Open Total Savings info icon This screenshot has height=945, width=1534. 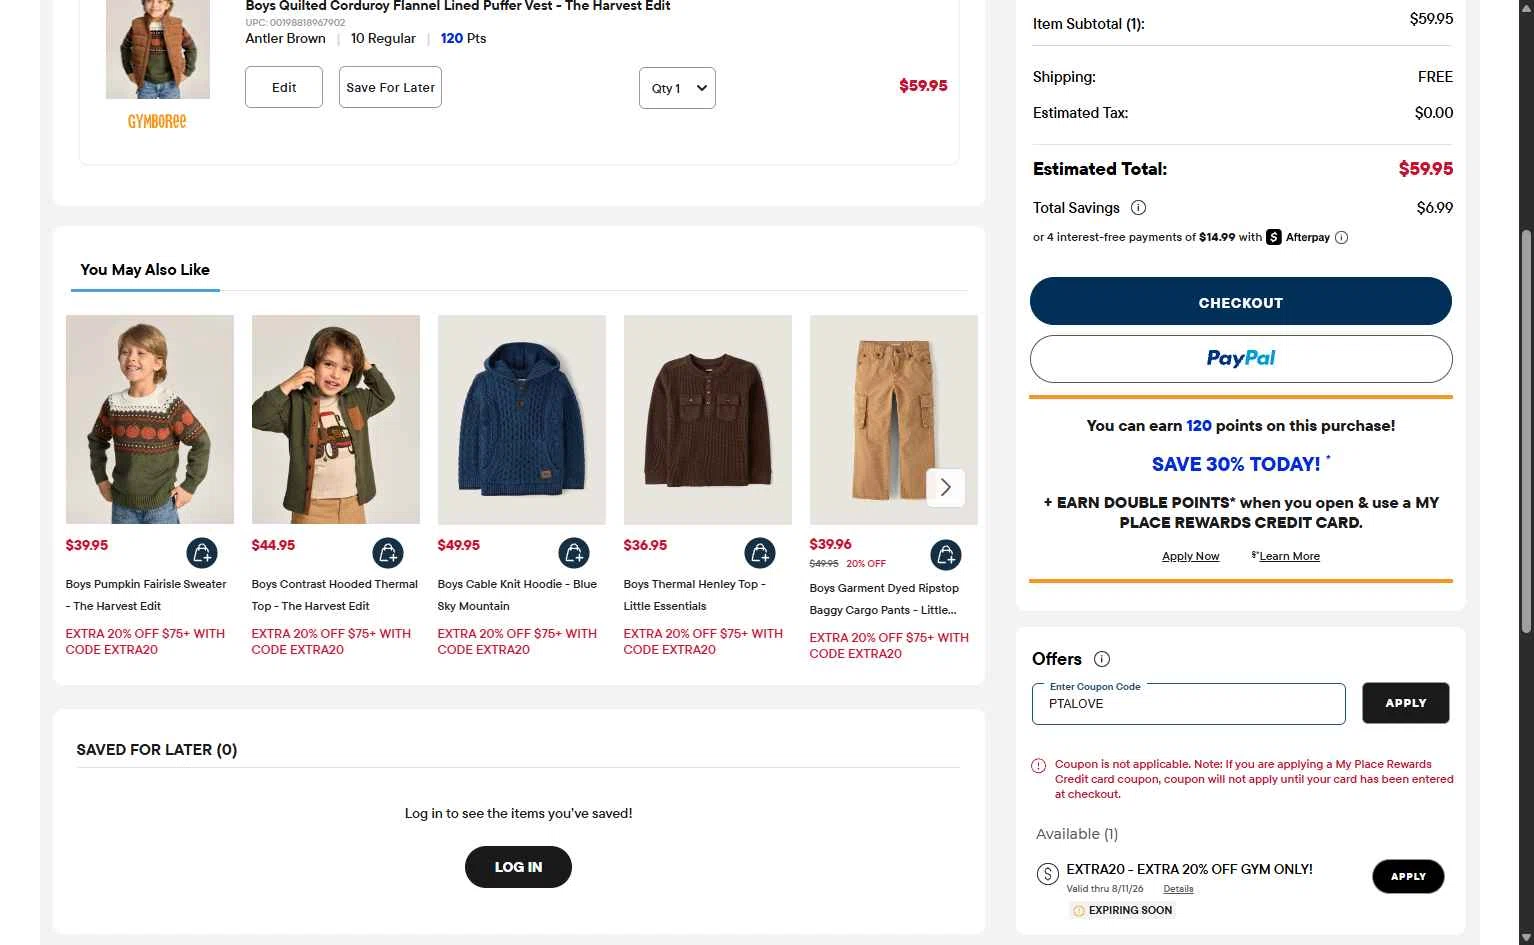(1138, 208)
